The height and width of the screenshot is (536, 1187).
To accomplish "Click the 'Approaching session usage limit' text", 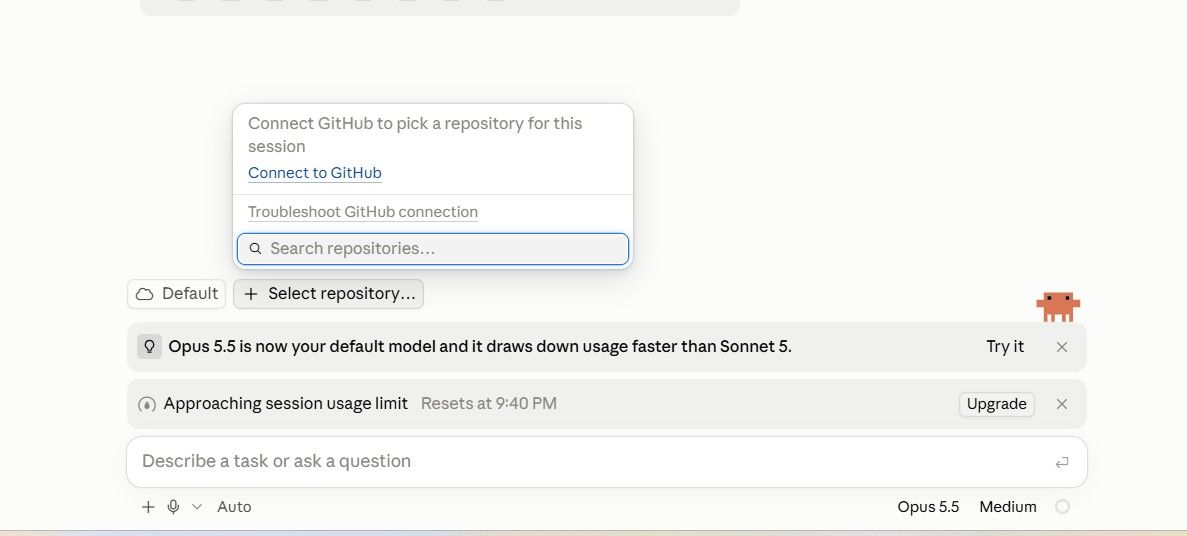I will [x=285, y=404].
